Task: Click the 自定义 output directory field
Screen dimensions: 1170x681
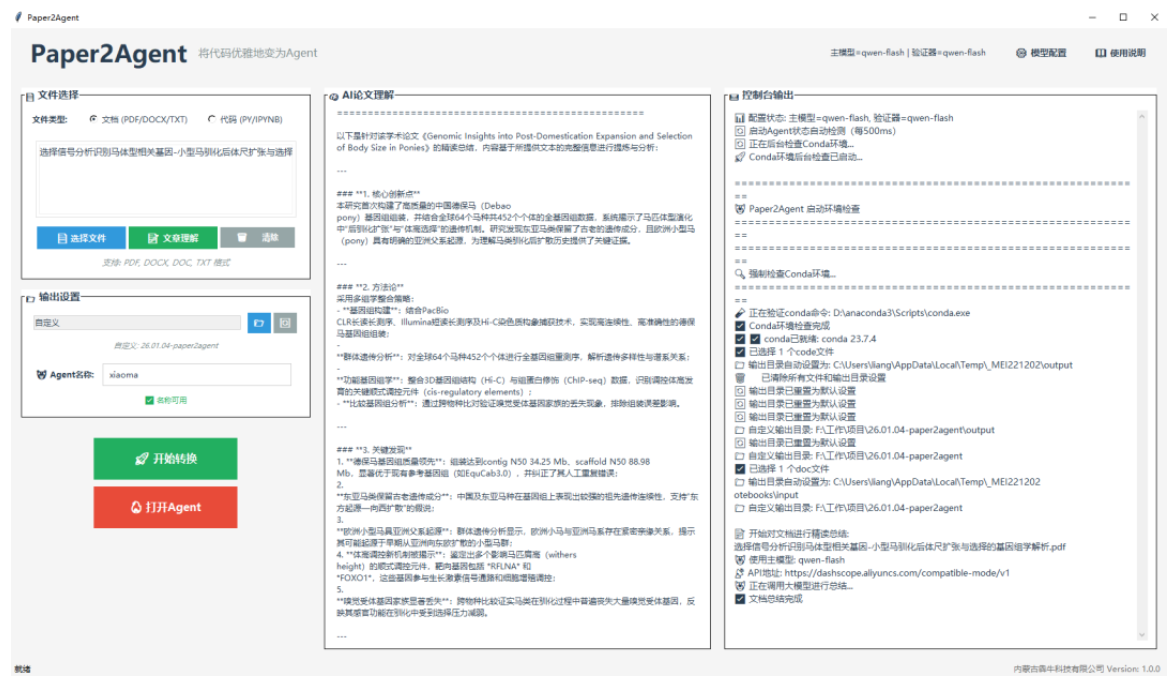Action: pos(137,323)
